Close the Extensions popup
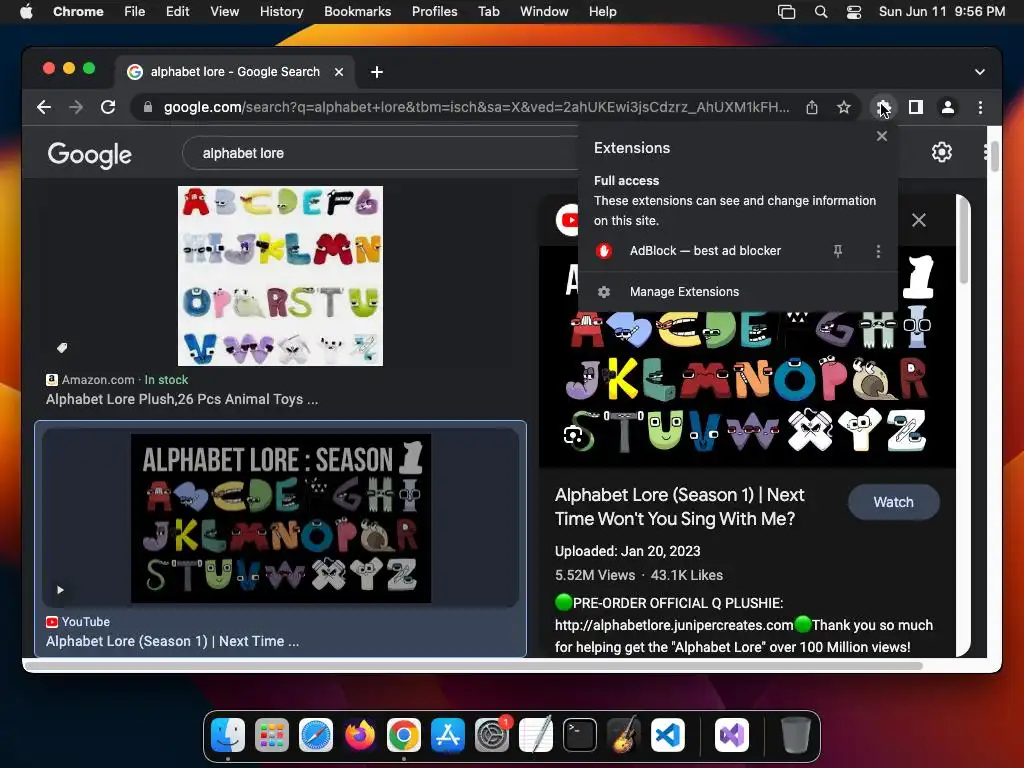Screen dimensions: 1024x768 tap(882, 136)
